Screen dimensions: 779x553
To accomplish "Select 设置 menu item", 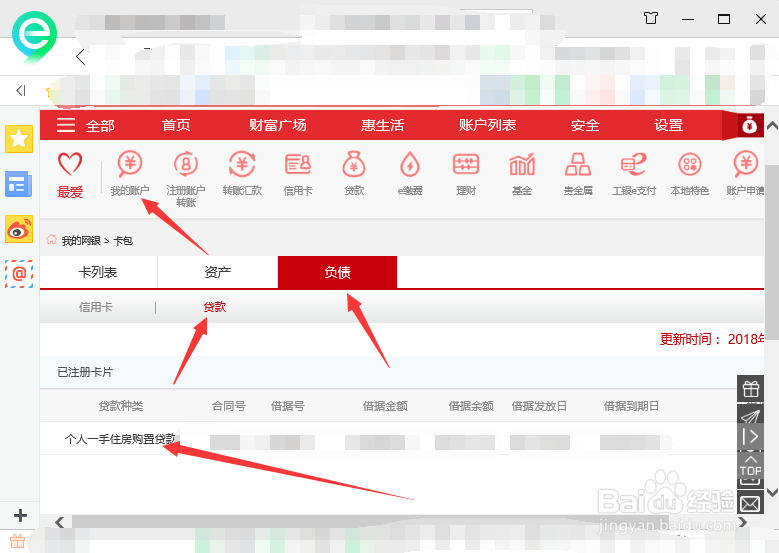I will (x=669, y=125).
